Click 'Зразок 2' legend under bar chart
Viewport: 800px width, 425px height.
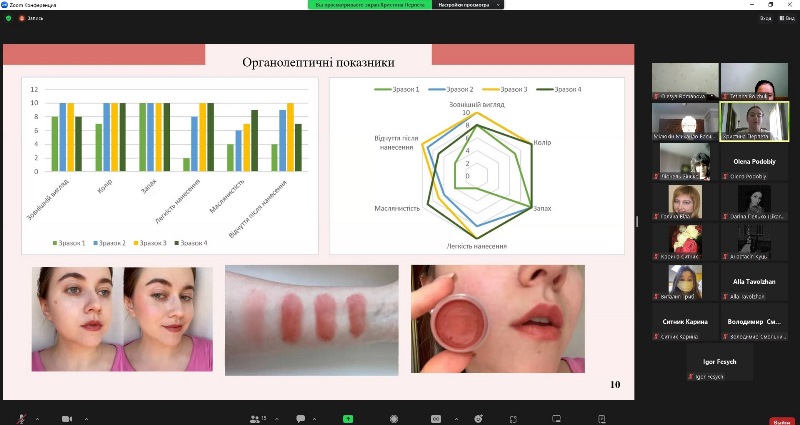point(110,243)
